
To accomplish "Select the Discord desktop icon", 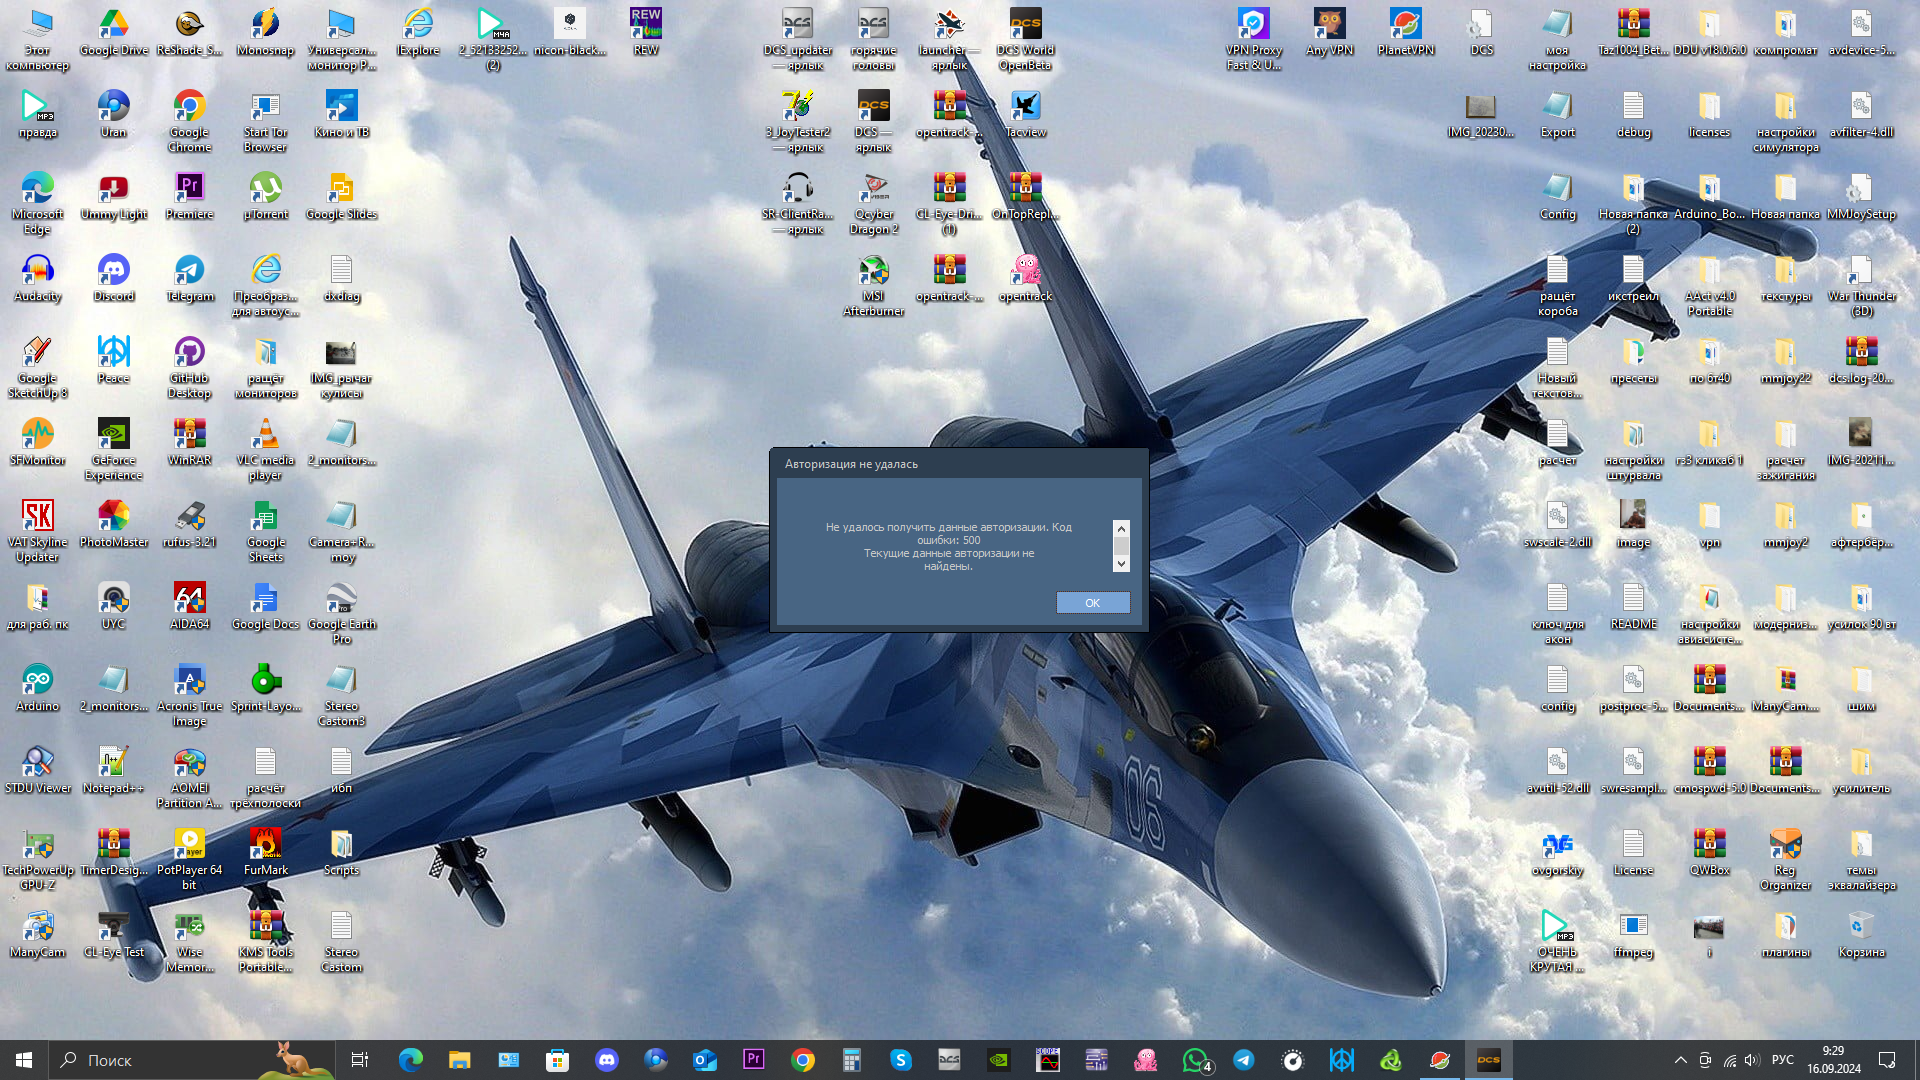I will 113,278.
